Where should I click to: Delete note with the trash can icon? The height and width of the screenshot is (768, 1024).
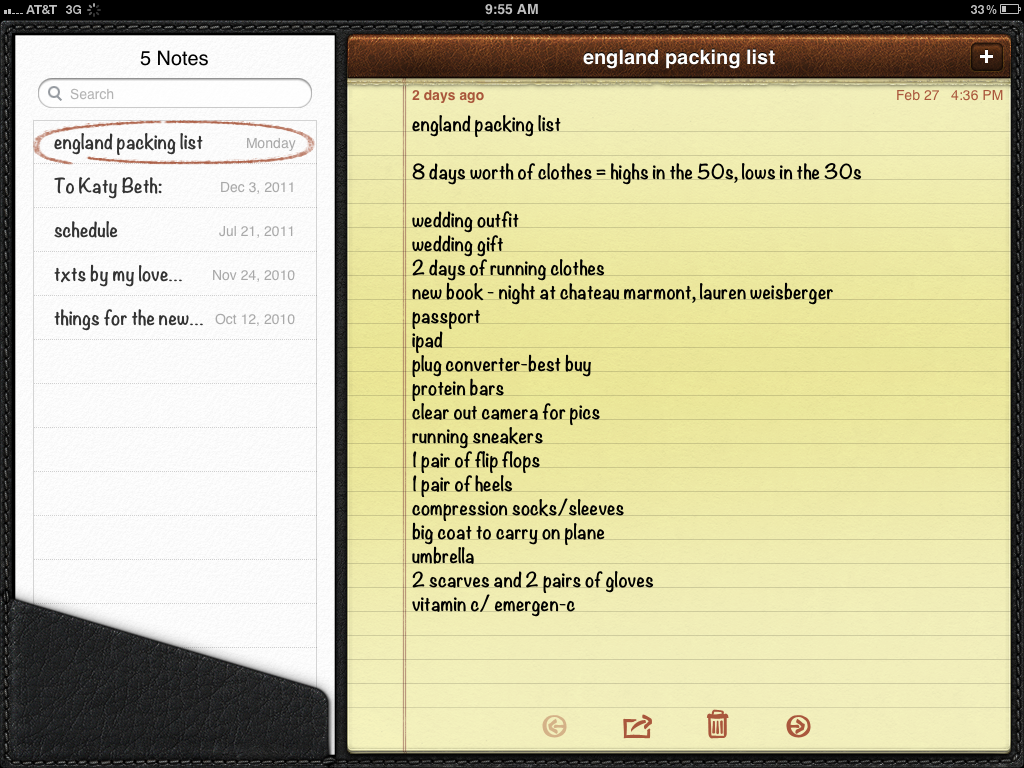point(717,724)
